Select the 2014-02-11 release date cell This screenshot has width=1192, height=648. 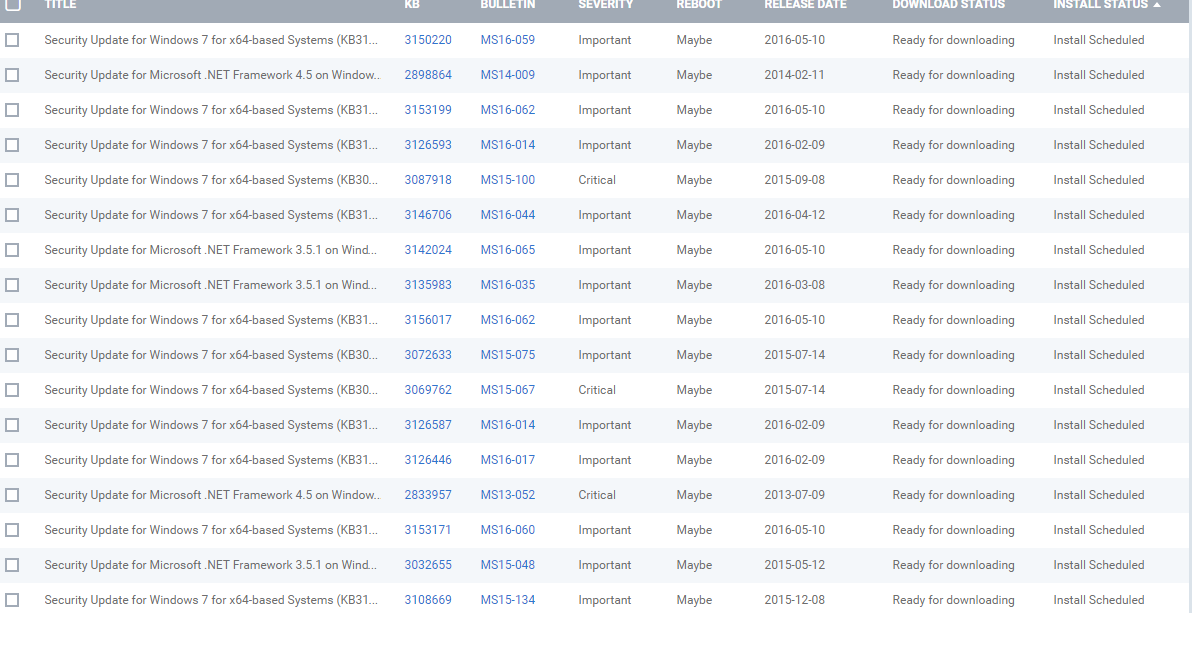[x=794, y=75]
